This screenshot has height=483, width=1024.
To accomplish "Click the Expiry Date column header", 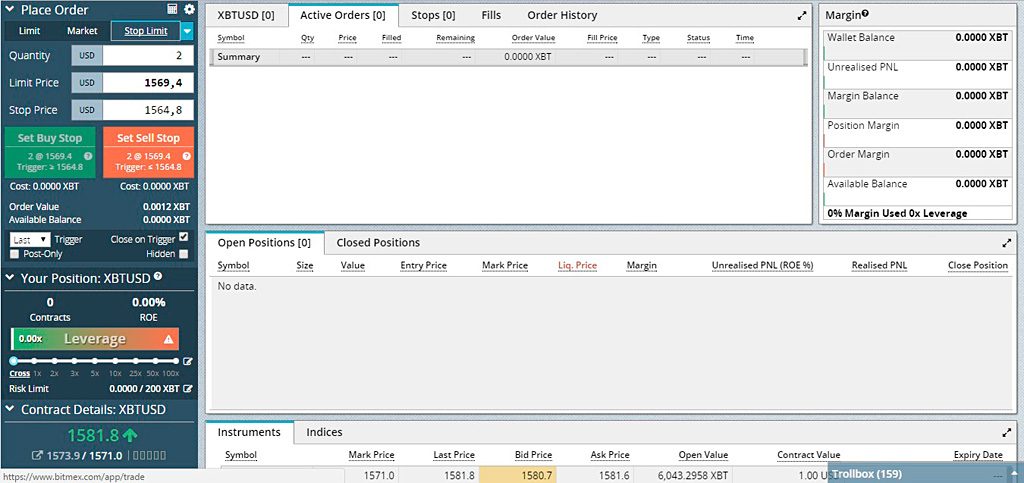I will 978,455.
